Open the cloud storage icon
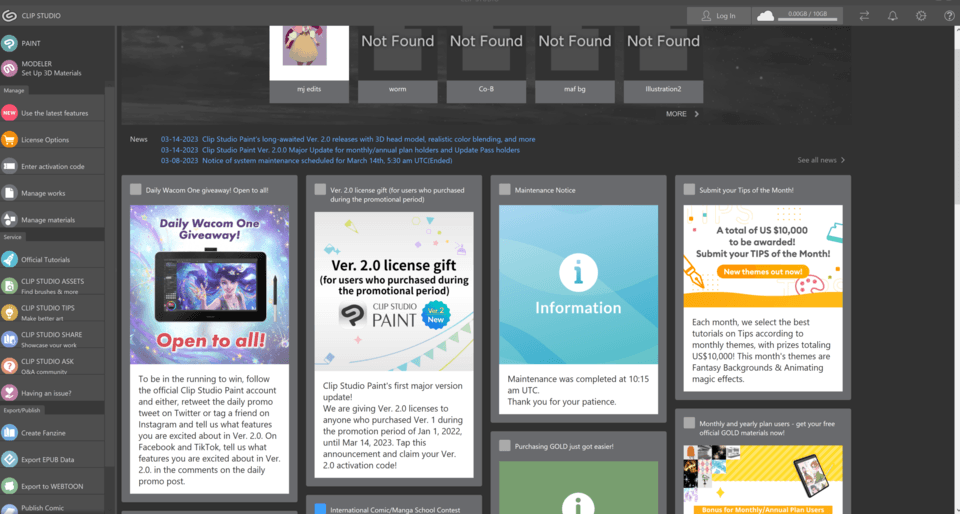 tap(765, 16)
